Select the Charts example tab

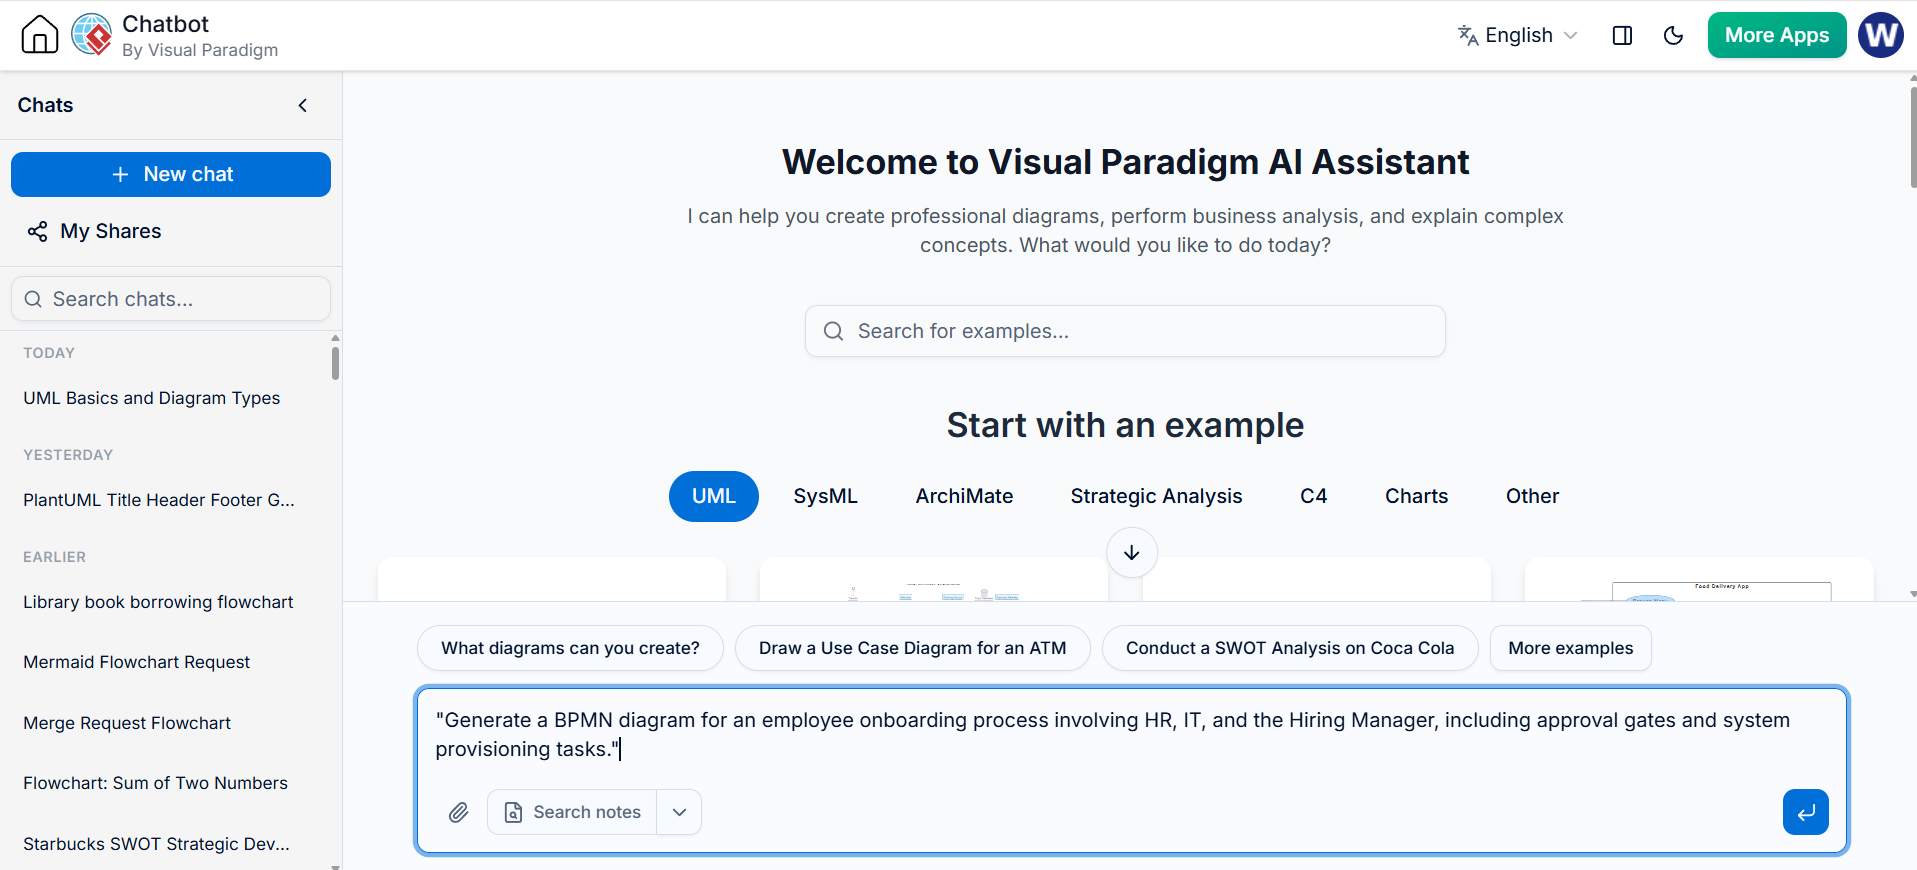coord(1416,496)
